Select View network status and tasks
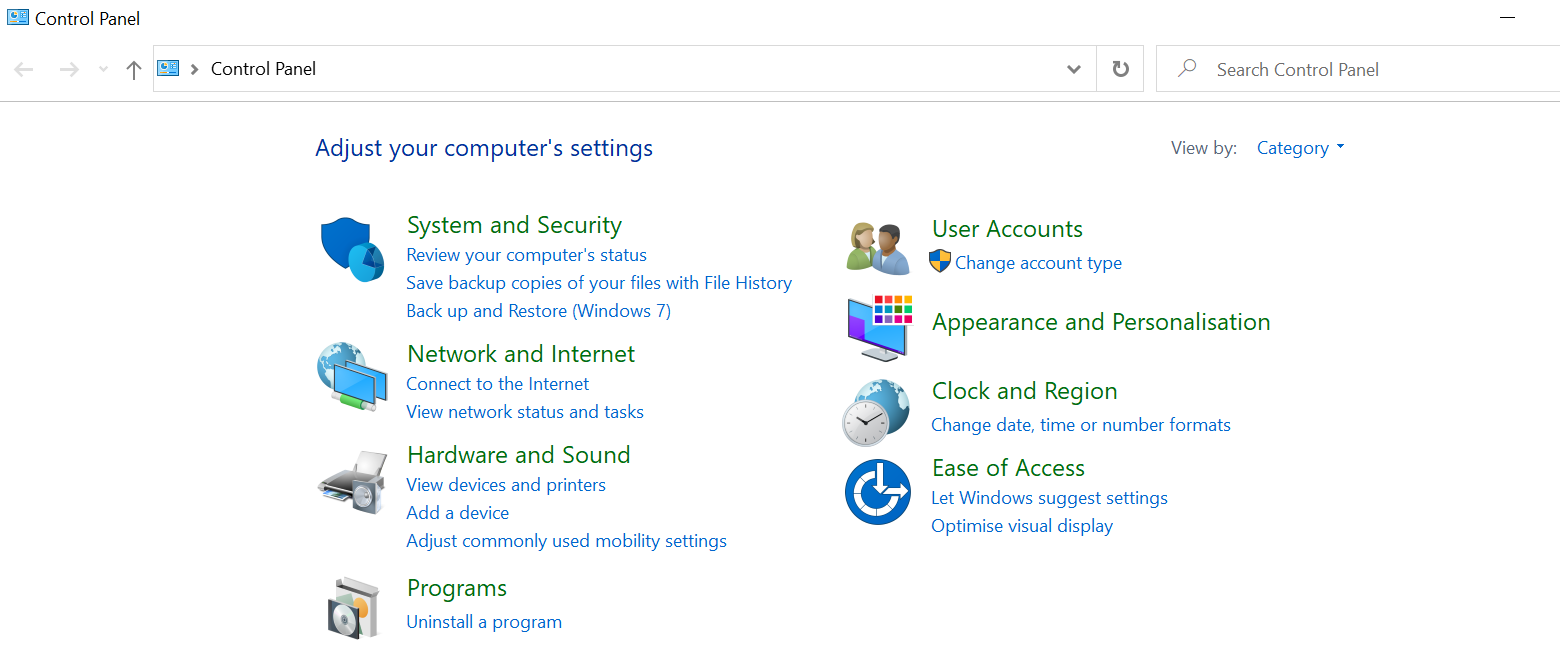The image size is (1560, 670). coord(525,412)
